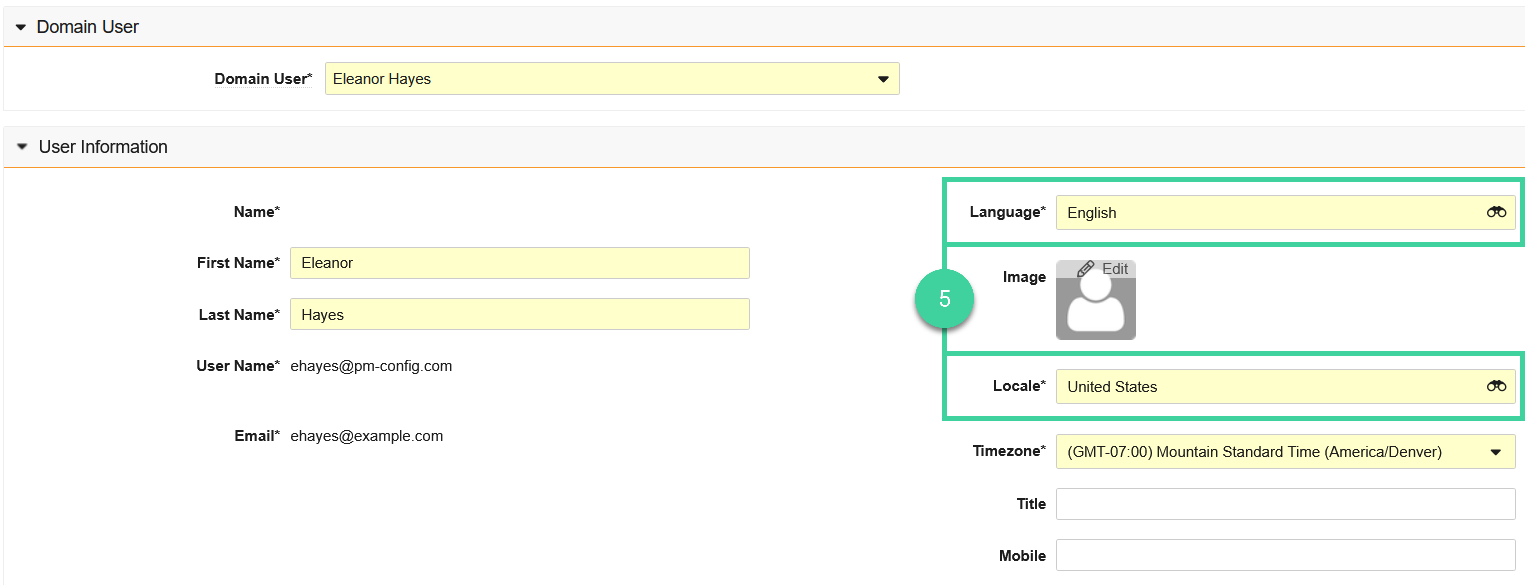1525x585 pixels.
Task: Click the Domain User dropdown arrow
Action: tap(882, 78)
